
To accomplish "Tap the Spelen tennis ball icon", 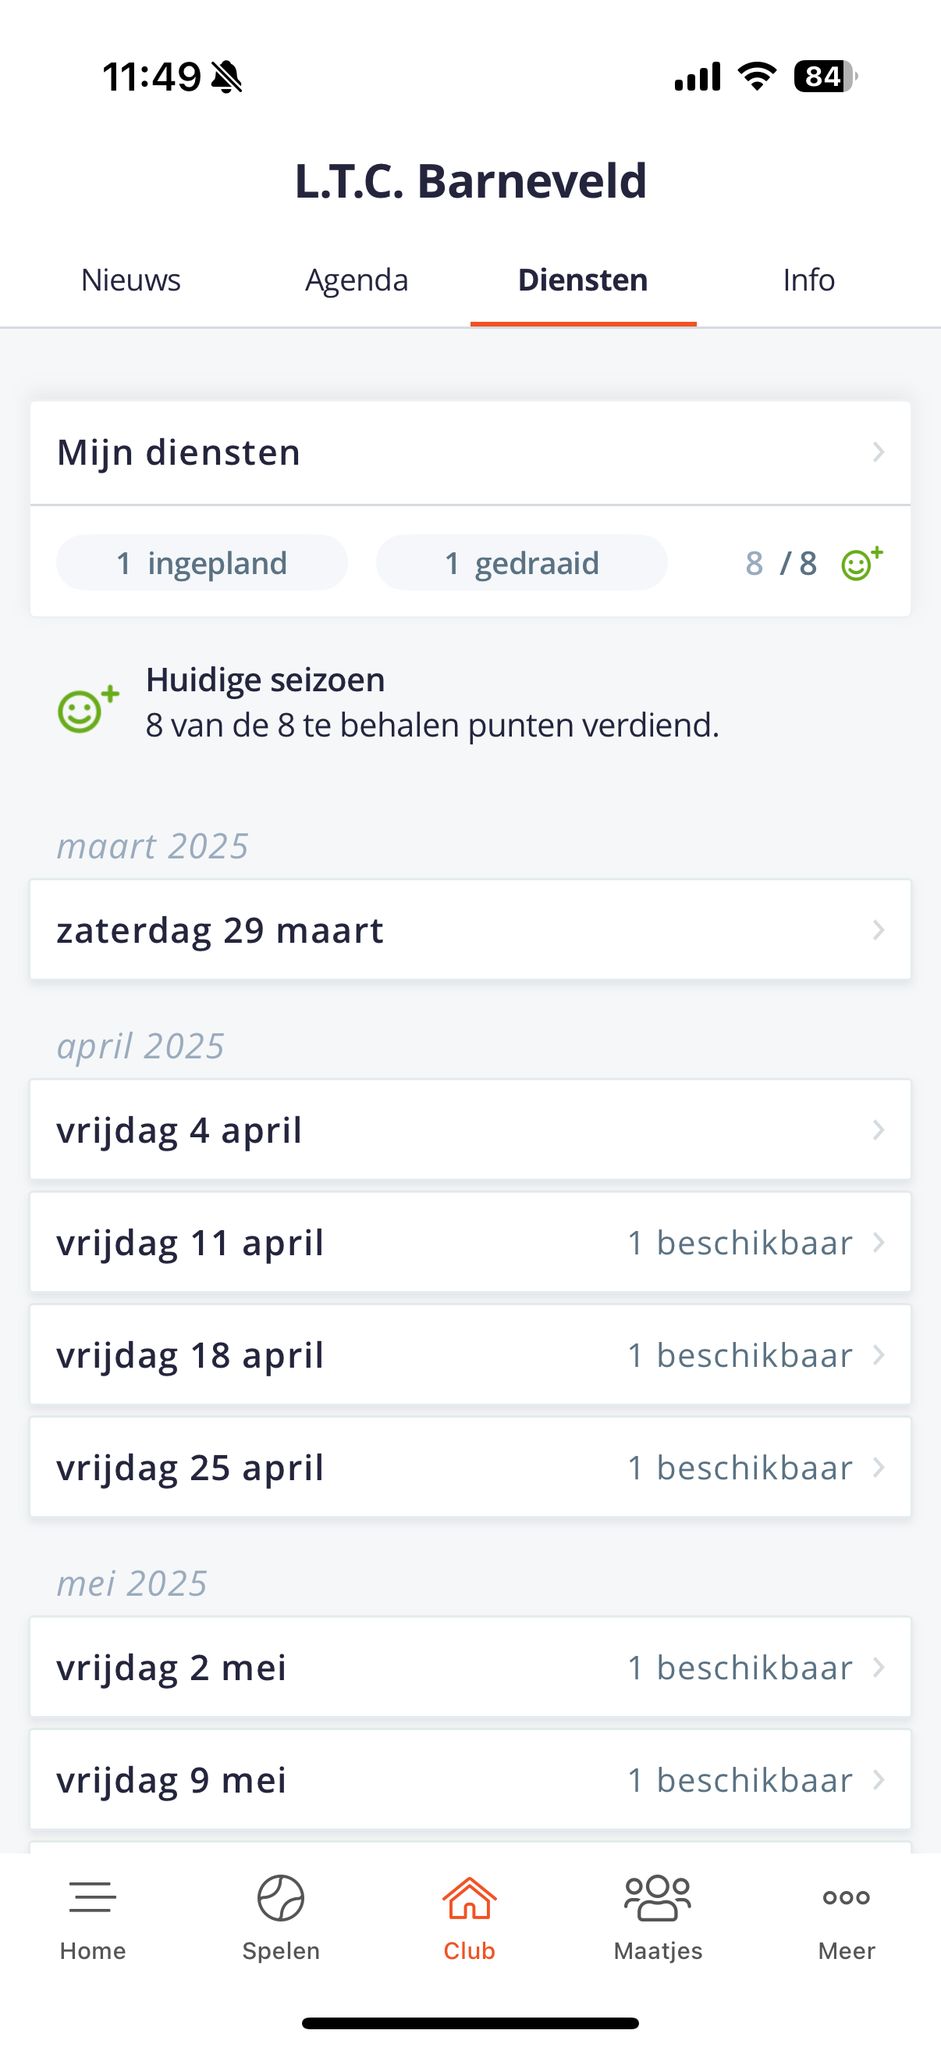I will tap(281, 1897).
